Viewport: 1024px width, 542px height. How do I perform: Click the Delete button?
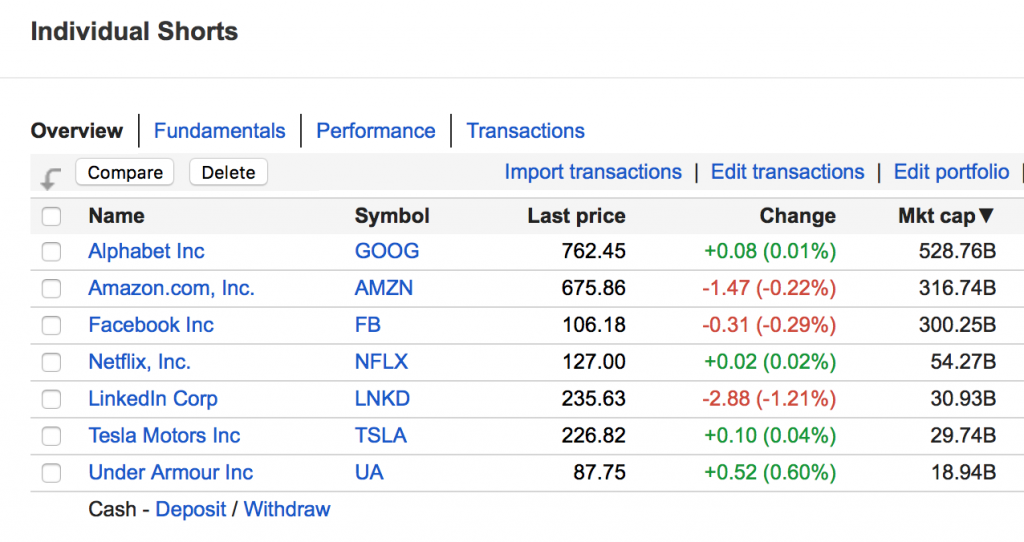point(228,173)
